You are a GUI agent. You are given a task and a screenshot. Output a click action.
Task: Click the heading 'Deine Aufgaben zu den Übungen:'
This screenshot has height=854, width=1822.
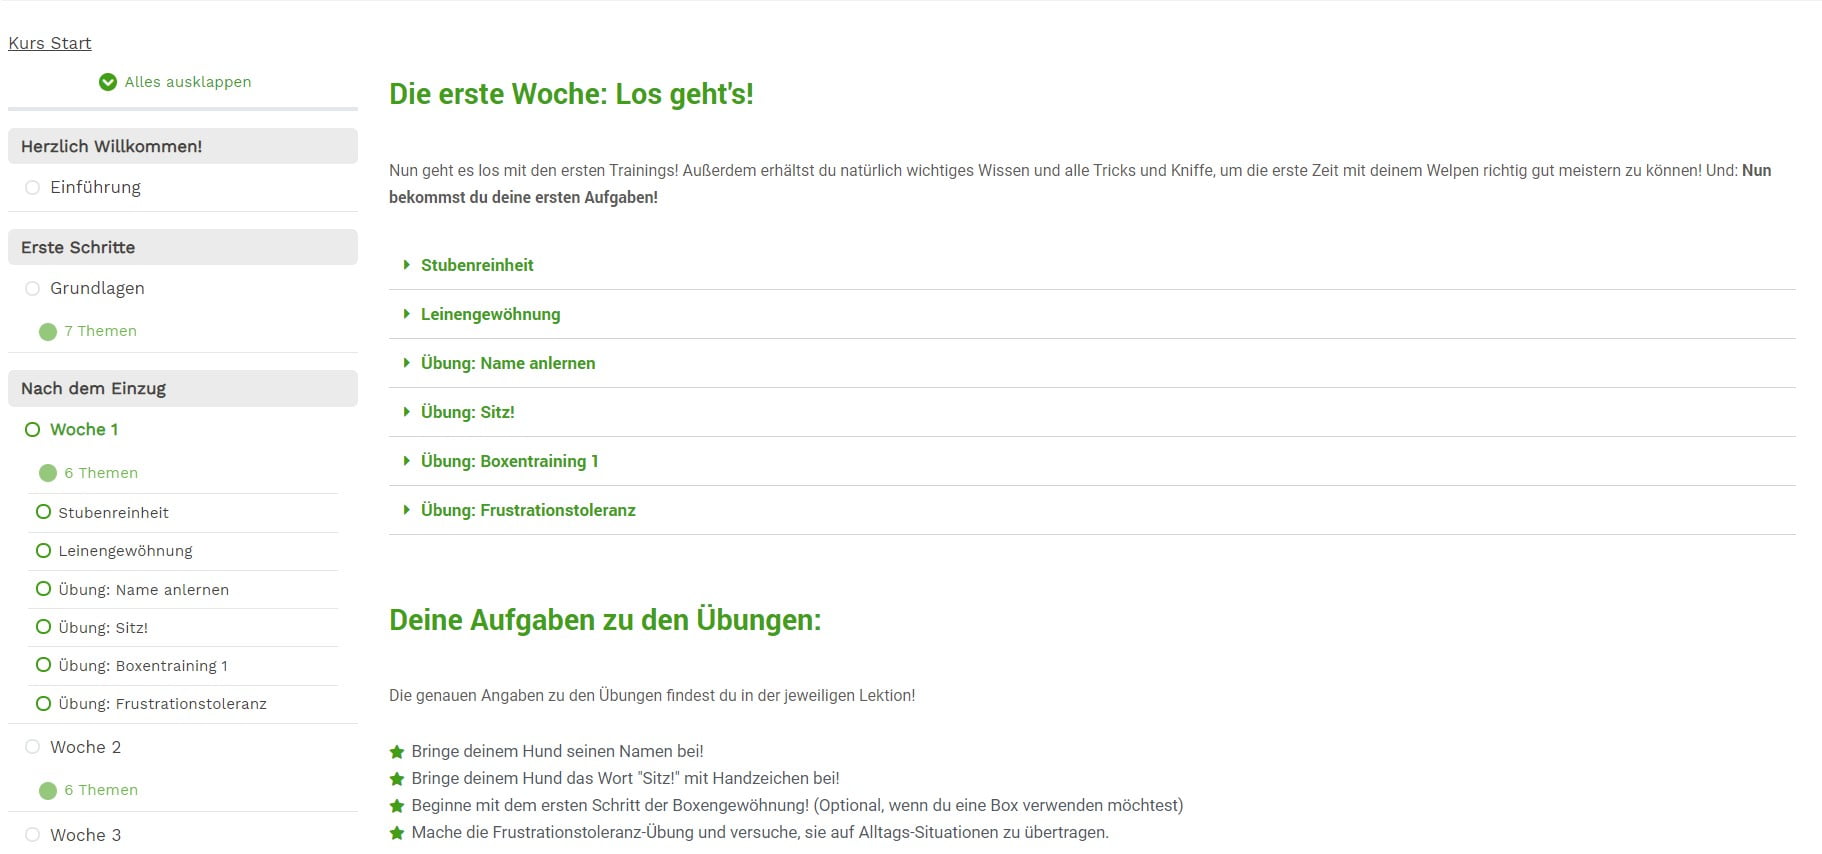(605, 620)
